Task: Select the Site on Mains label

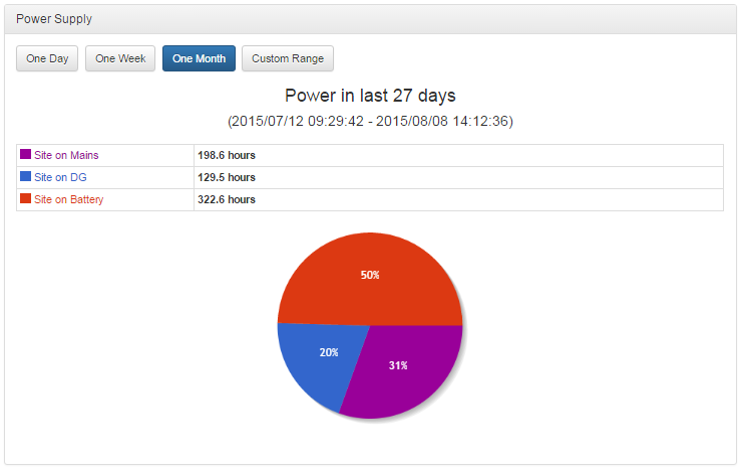Action: (66, 155)
